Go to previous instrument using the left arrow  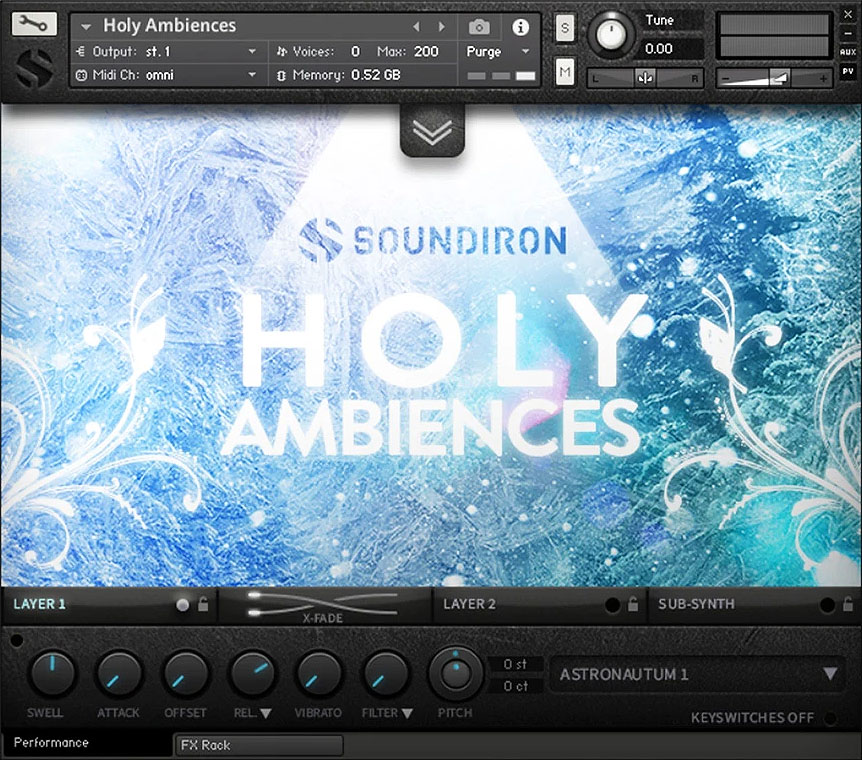[416, 26]
